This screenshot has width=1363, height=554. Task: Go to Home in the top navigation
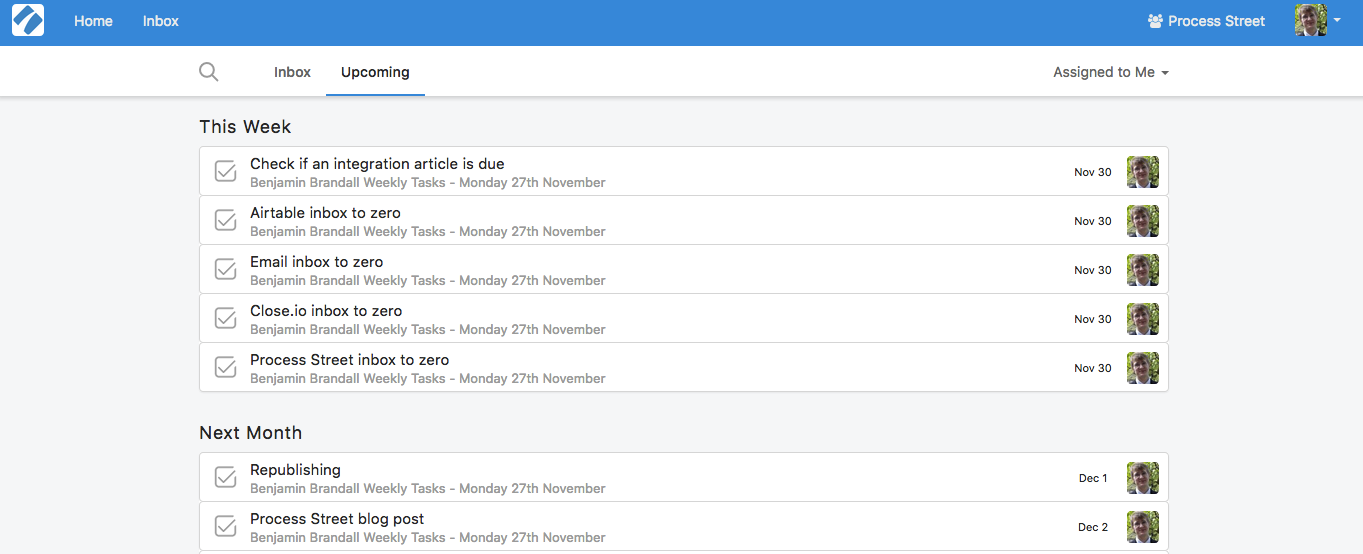click(x=93, y=21)
